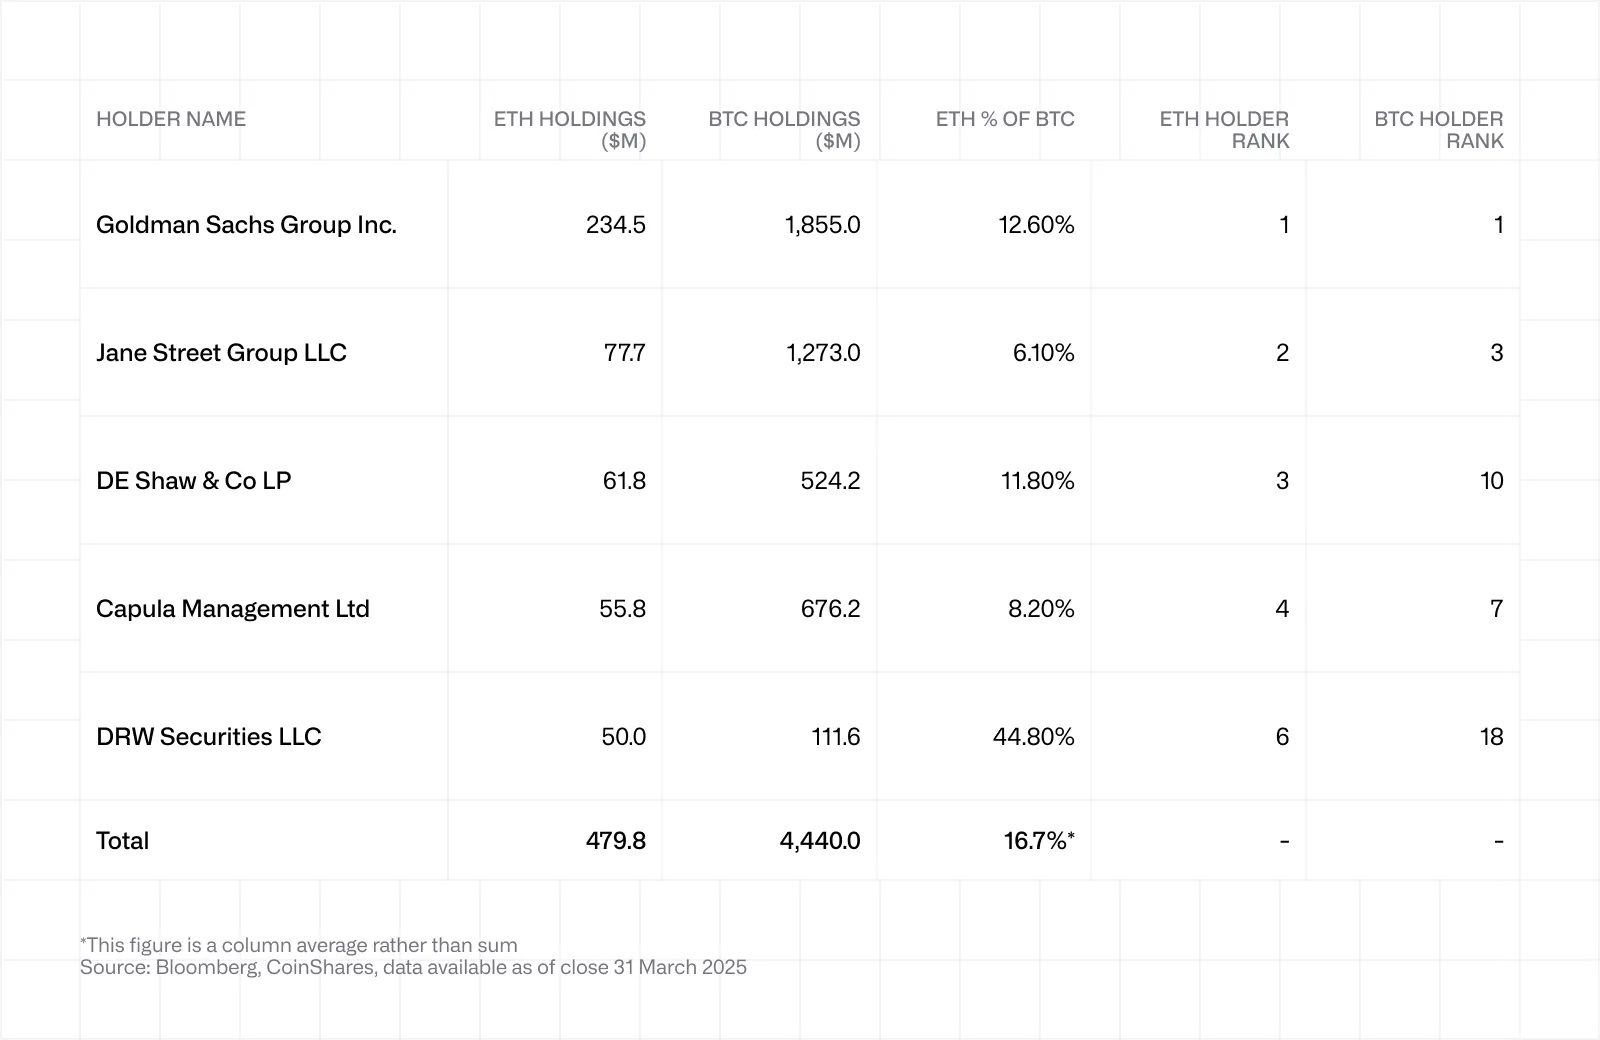Click the 16.7%* average figure
This screenshot has height=1040, width=1600.
click(x=1039, y=841)
